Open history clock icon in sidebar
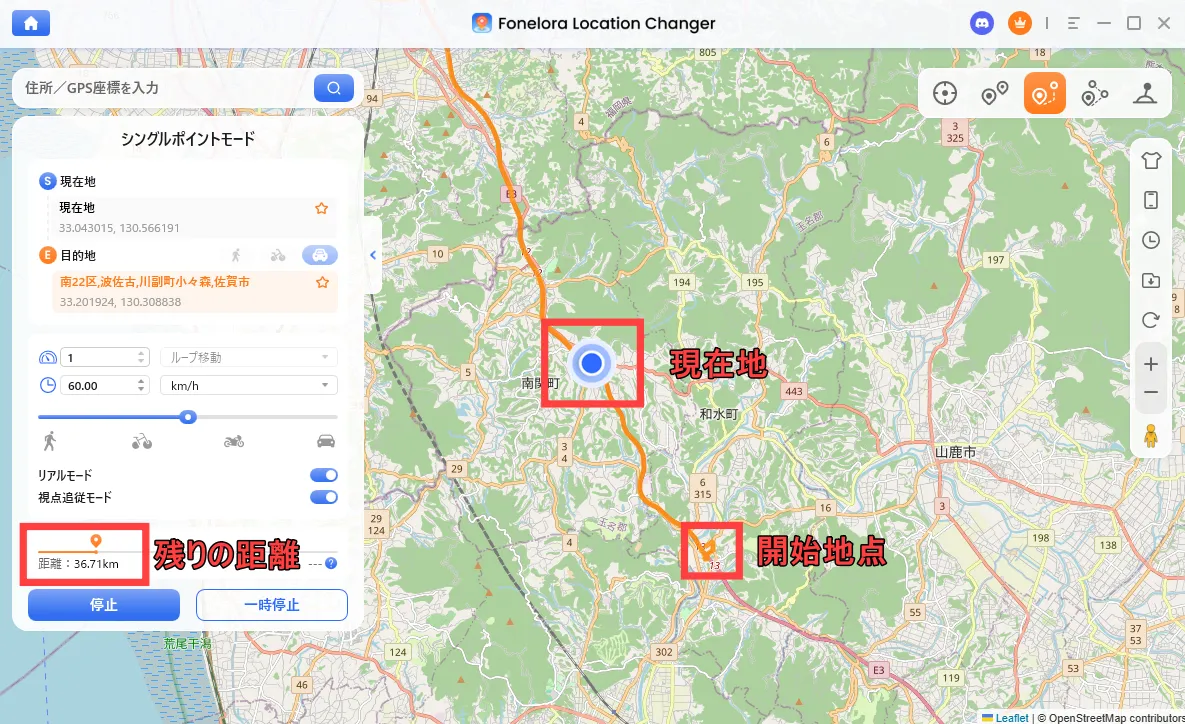Screen dimensions: 1185x724 1150,240
